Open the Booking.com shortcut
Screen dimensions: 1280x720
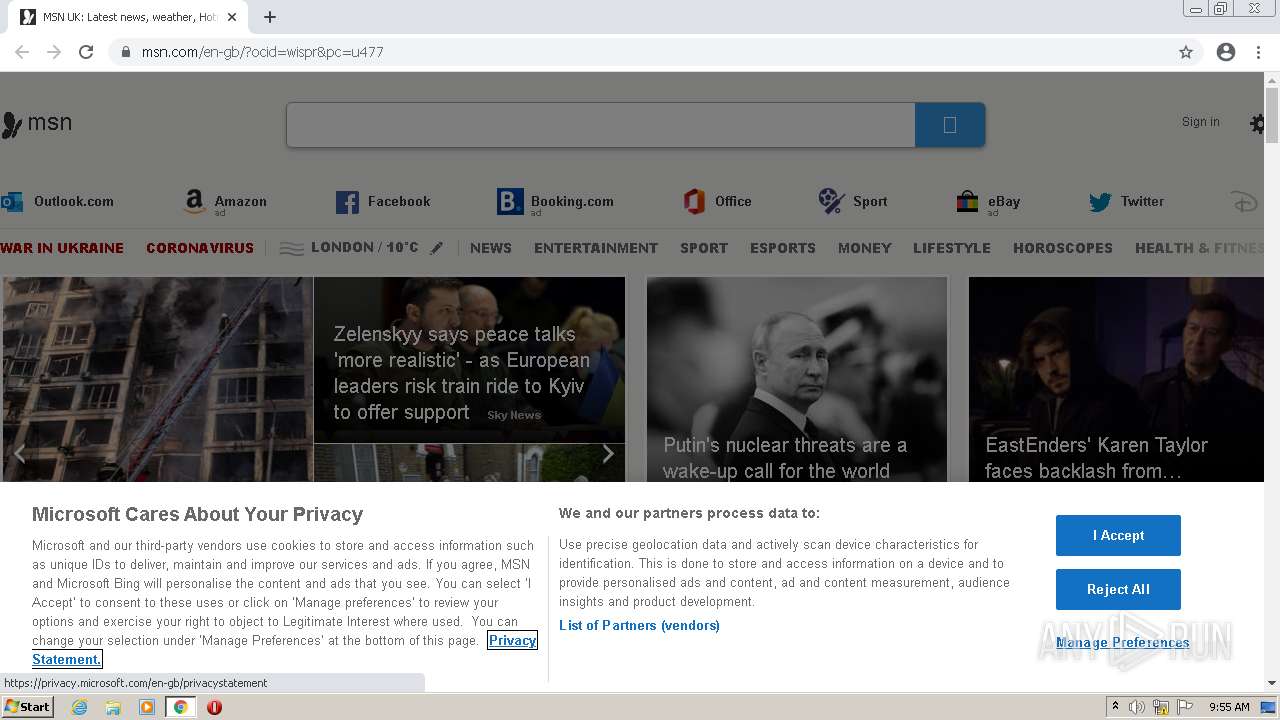pyautogui.click(x=555, y=202)
